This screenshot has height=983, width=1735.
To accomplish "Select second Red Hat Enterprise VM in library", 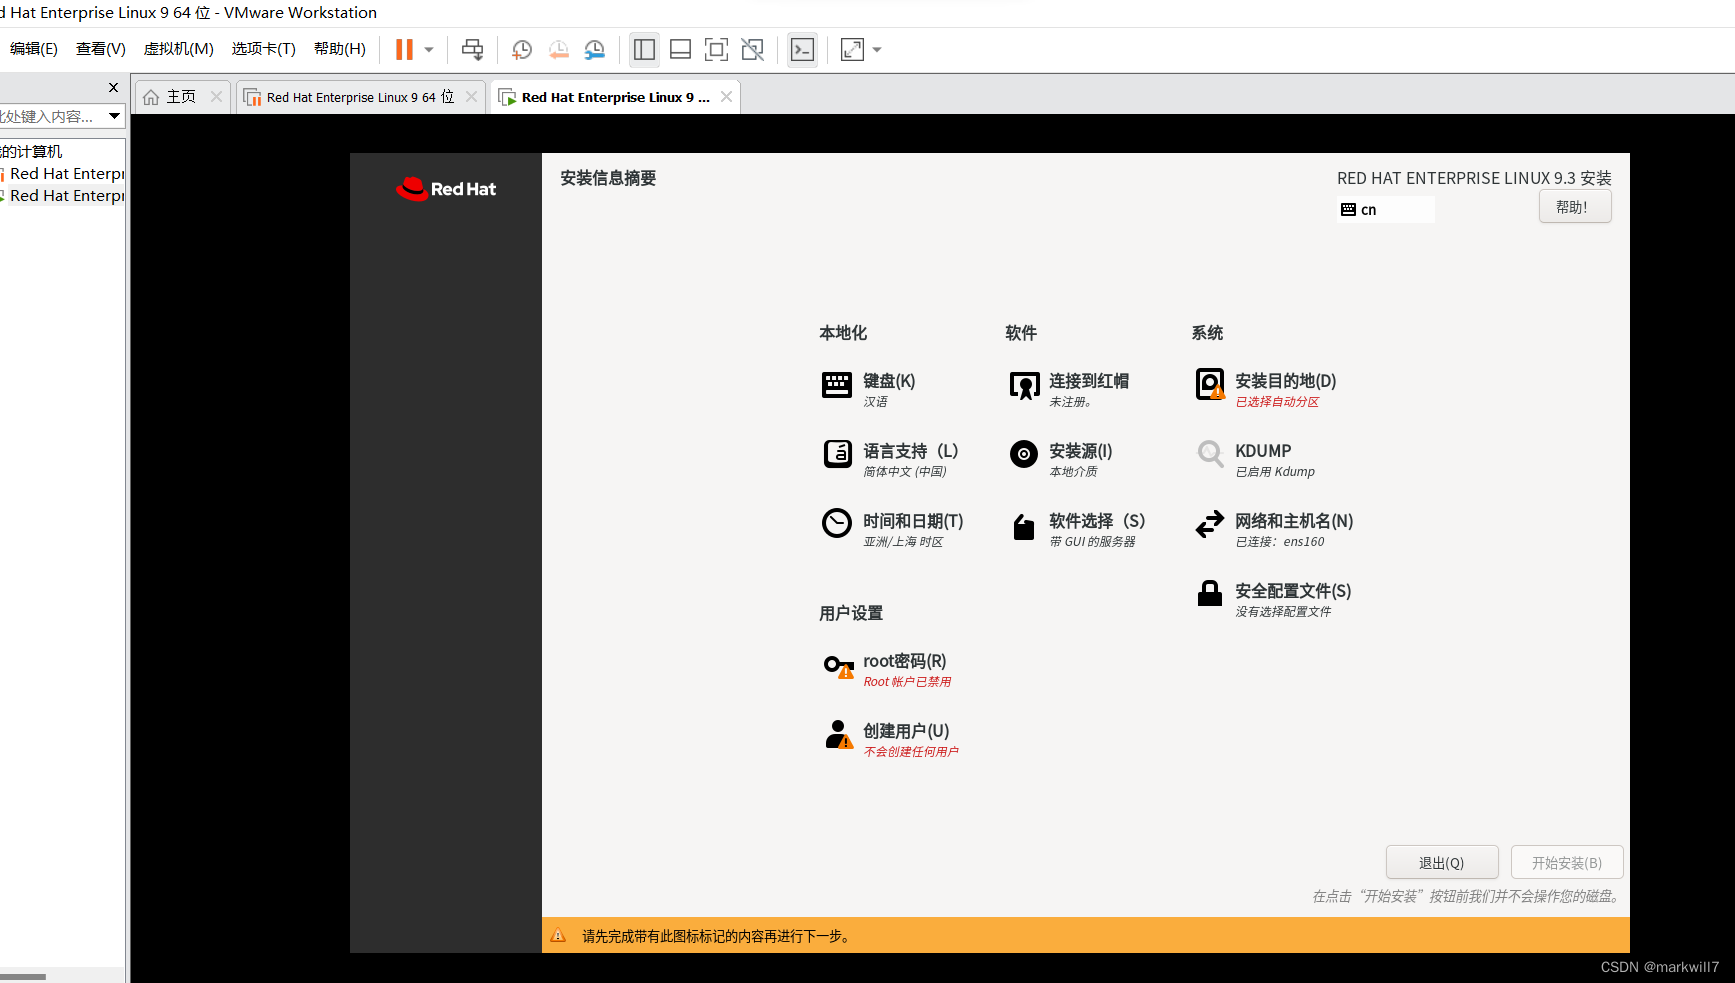I will pyautogui.click(x=64, y=196).
